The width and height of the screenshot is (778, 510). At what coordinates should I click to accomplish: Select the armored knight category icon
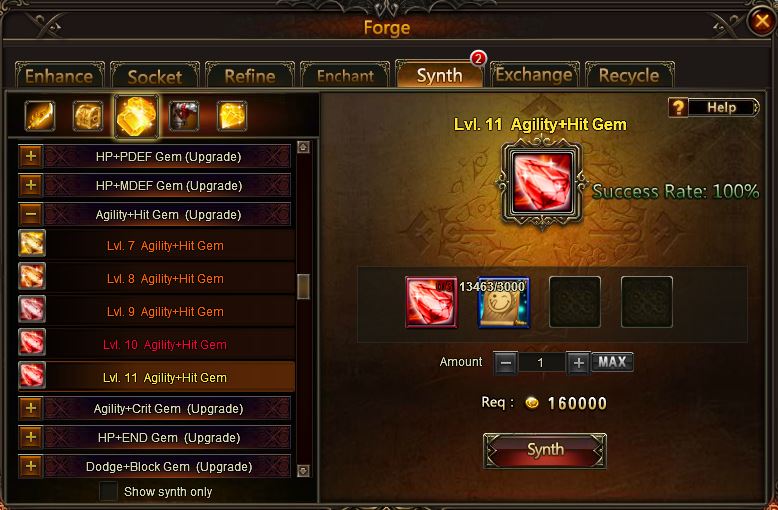click(184, 116)
